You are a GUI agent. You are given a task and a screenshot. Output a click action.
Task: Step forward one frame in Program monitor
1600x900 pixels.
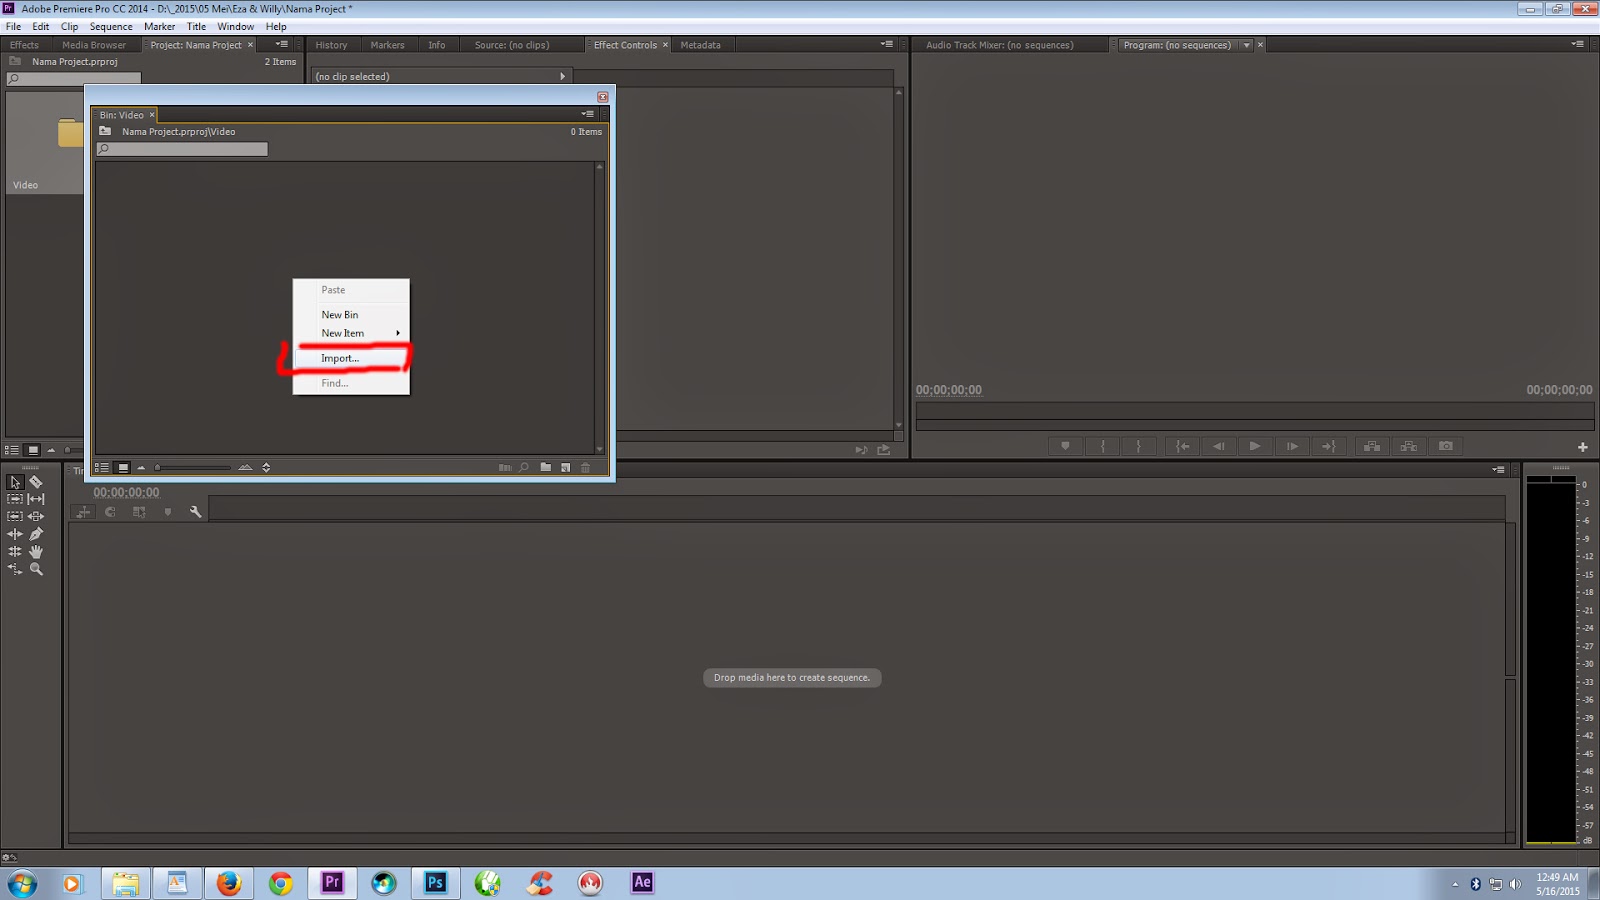click(1292, 446)
